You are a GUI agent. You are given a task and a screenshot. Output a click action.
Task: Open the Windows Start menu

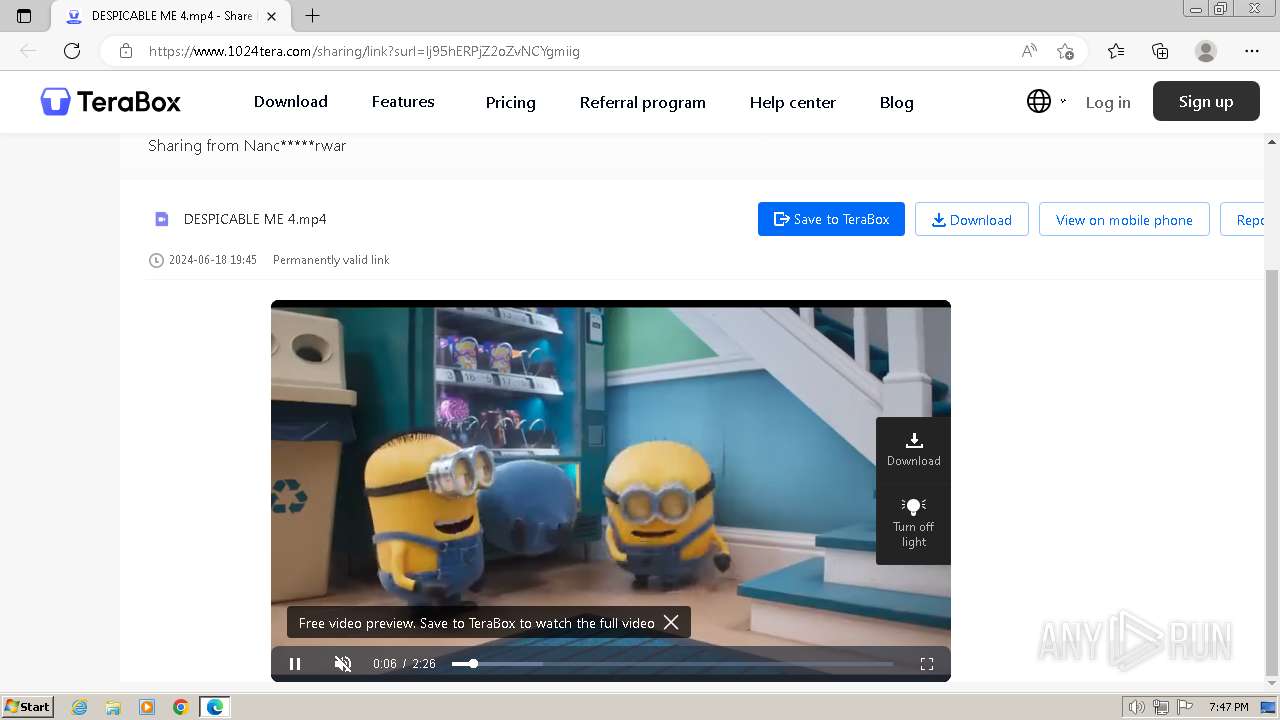tap(27, 706)
